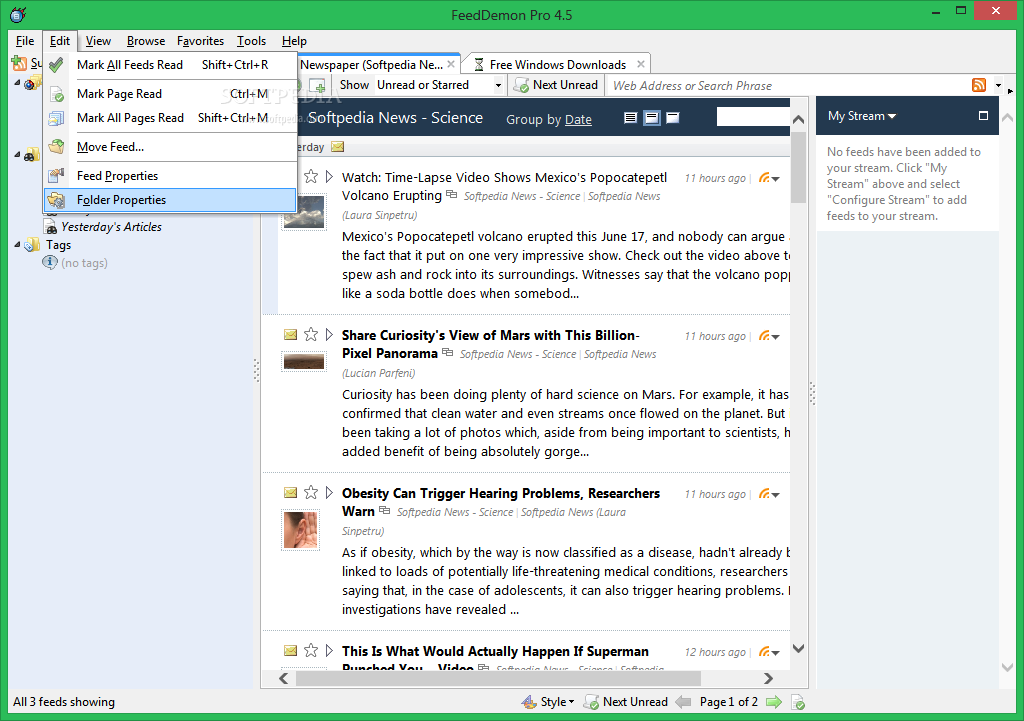The width and height of the screenshot is (1024, 721).
Task: Click the RSS feed icon in address bar
Action: pyautogui.click(x=978, y=85)
